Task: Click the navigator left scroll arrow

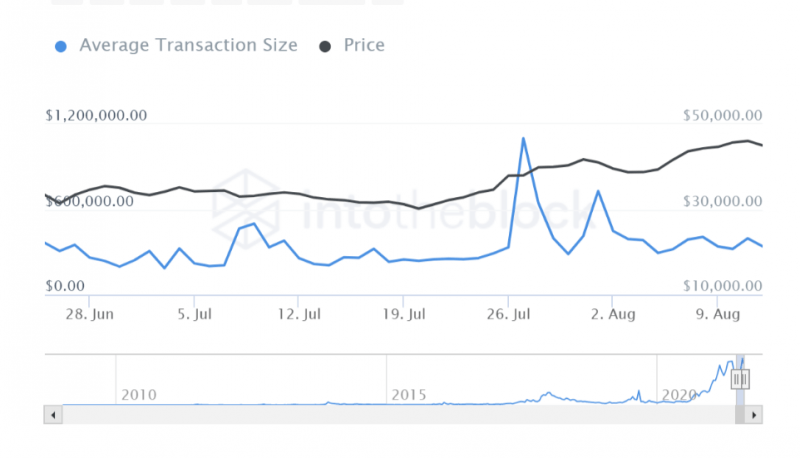Action: (x=53, y=415)
